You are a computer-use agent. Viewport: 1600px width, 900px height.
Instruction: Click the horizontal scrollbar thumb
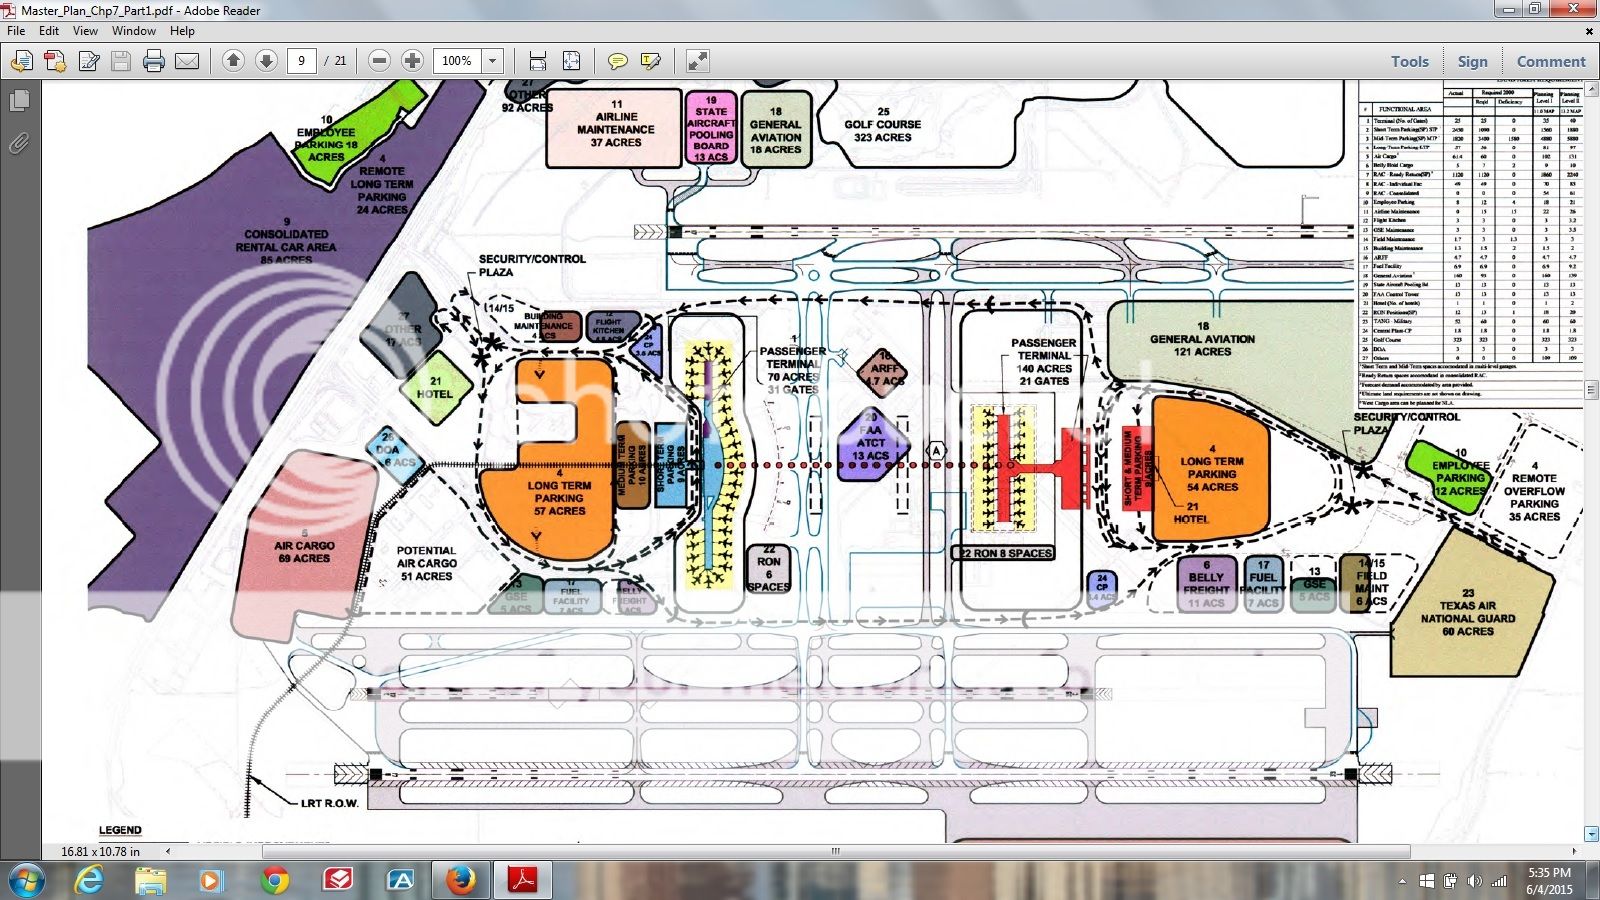tap(835, 852)
